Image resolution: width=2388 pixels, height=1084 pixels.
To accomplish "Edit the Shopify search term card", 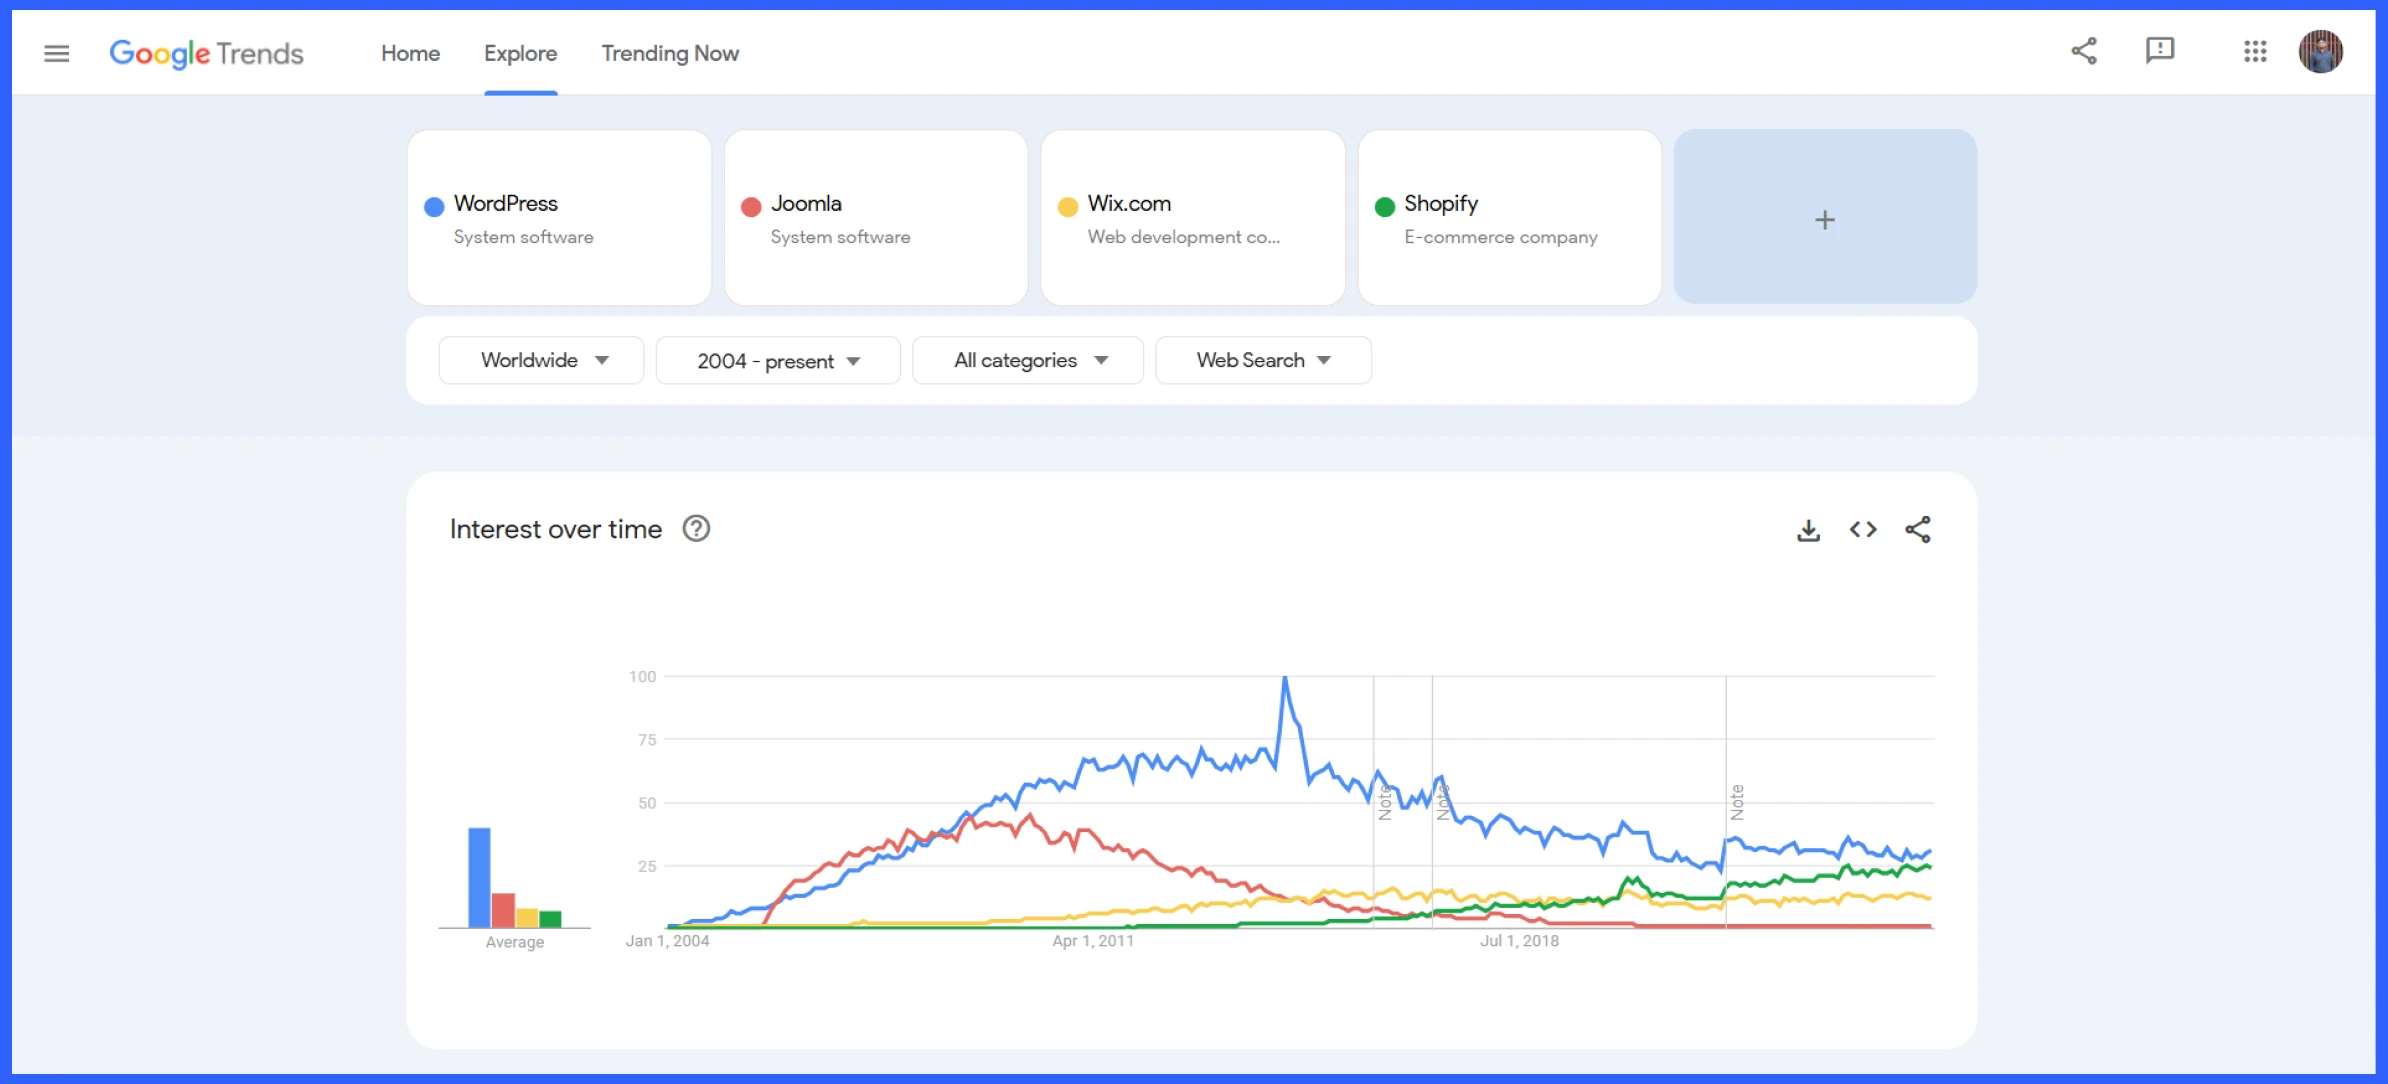I will click(1510, 217).
